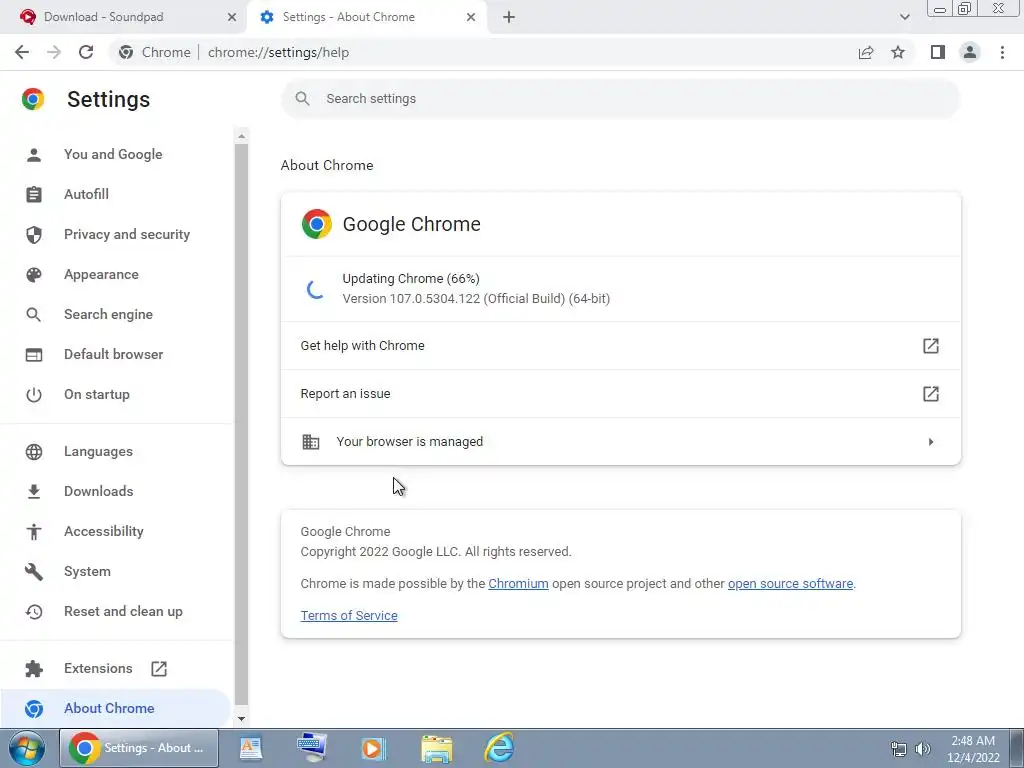Viewport: 1024px width, 768px height.
Task: Open the Windows Start menu
Action: (x=26, y=748)
